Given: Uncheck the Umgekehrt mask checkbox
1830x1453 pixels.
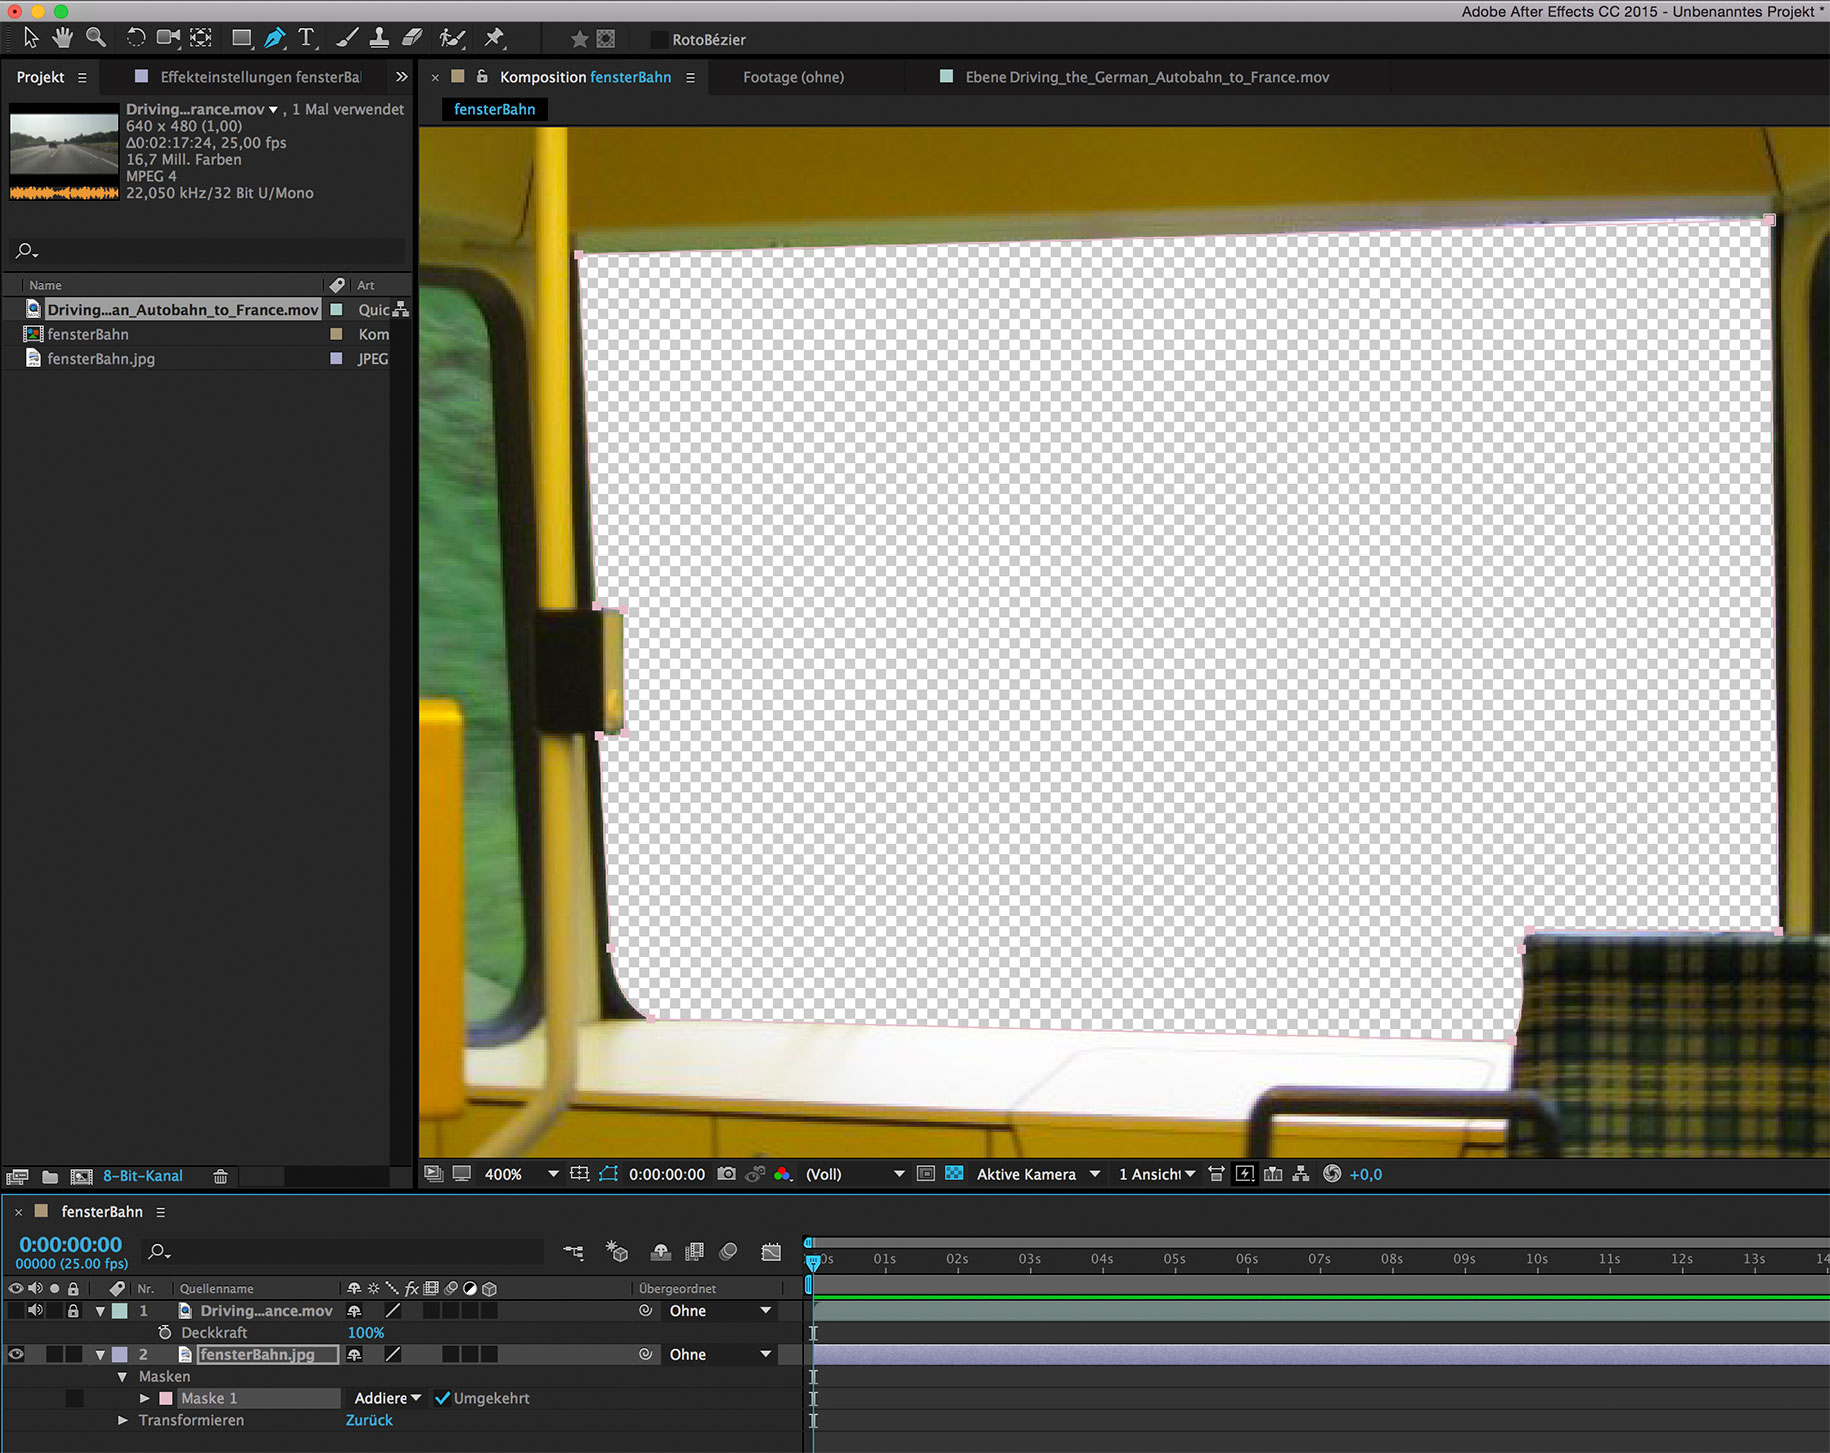Looking at the screenshot, I should [x=442, y=1398].
